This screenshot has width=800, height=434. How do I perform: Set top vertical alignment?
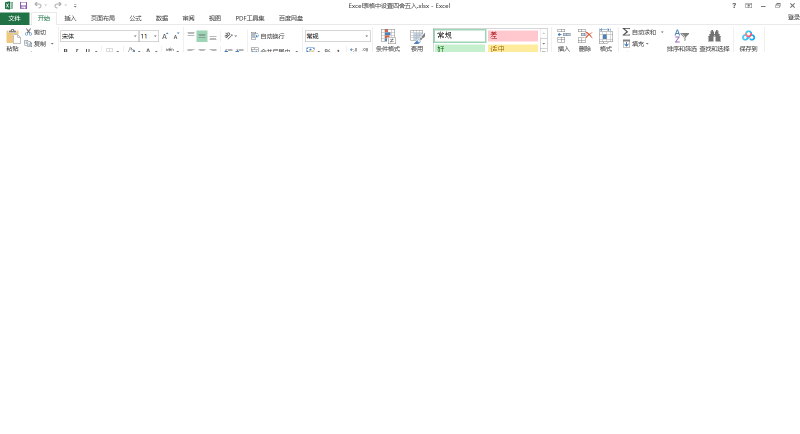click(191, 36)
